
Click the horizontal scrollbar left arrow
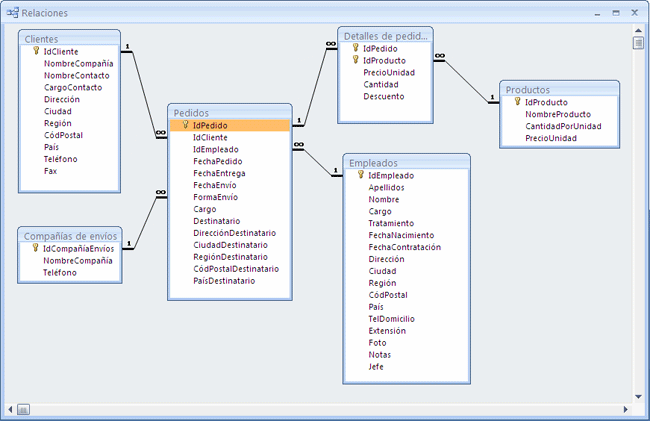tap(10, 409)
